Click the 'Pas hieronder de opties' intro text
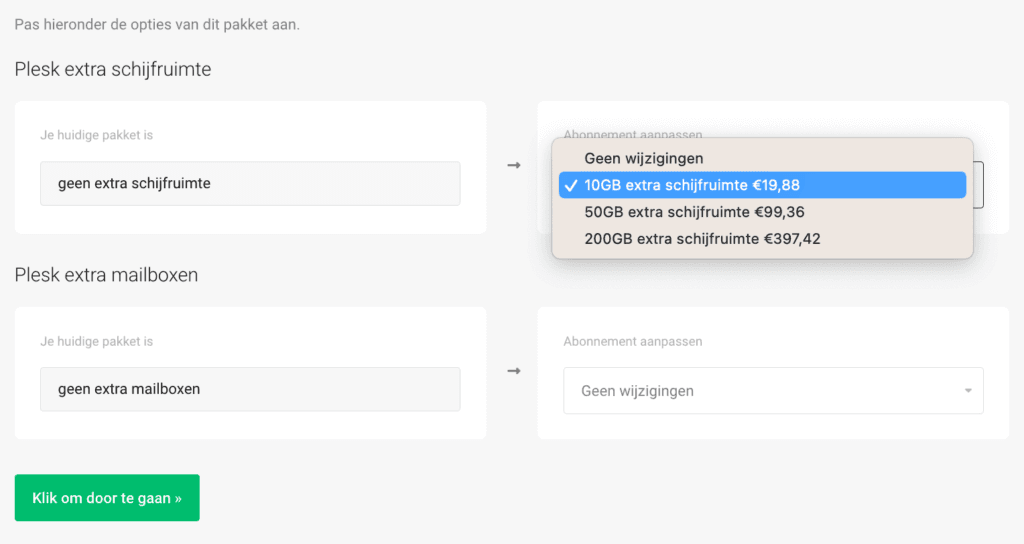Viewport: 1024px width, 544px height. (x=157, y=24)
